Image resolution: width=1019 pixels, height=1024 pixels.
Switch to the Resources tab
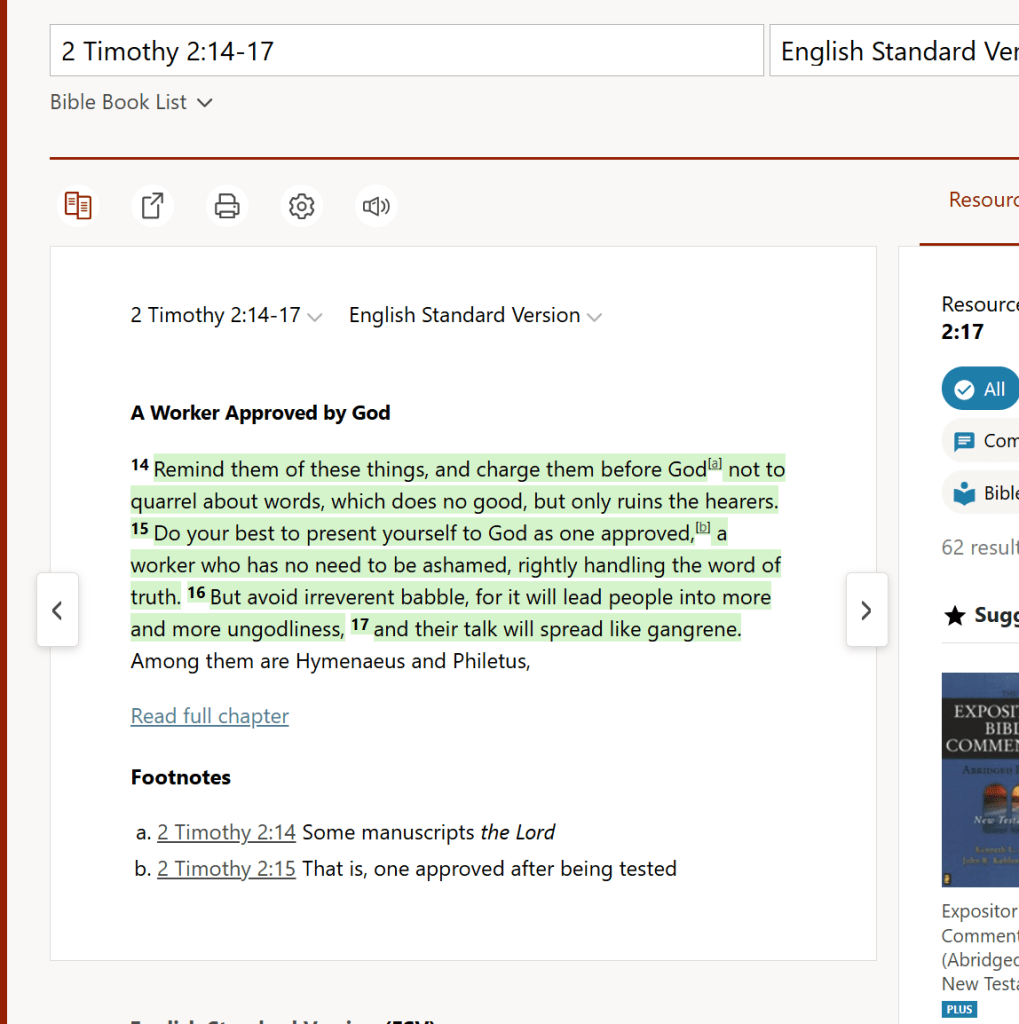click(x=983, y=200)
